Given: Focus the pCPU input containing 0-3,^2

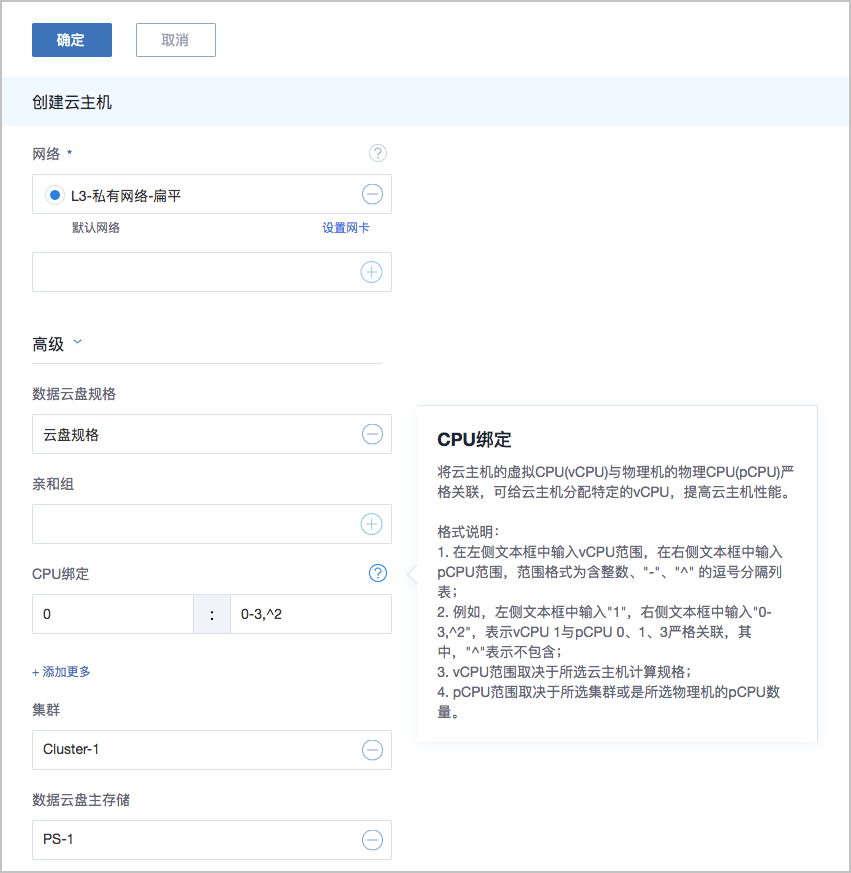Looking at the screenshot, I should pos(311,614).
